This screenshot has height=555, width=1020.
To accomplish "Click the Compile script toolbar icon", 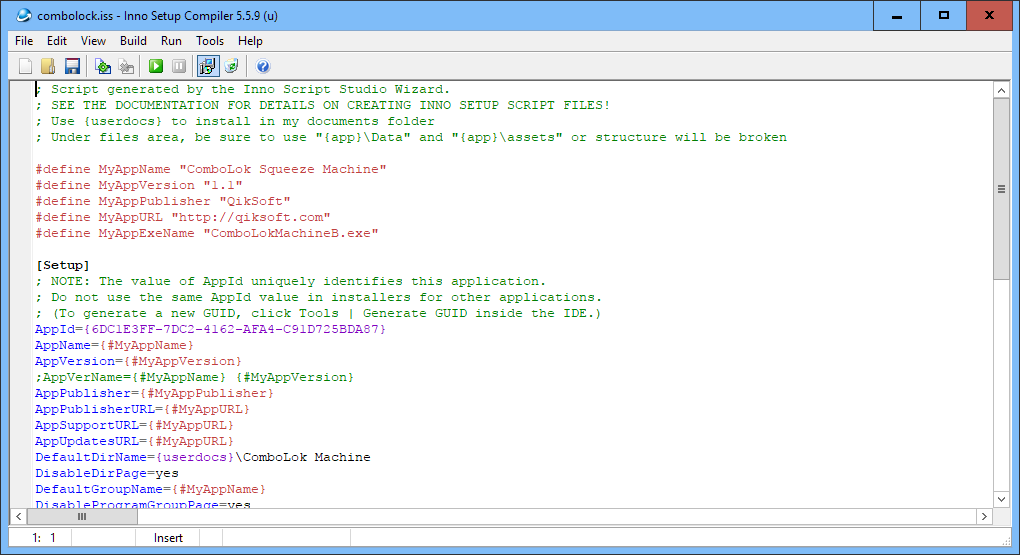I will coord(102,66).
